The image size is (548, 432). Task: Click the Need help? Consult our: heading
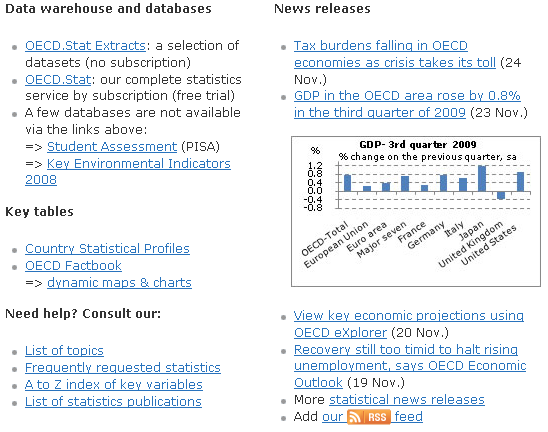pos(83,314)
